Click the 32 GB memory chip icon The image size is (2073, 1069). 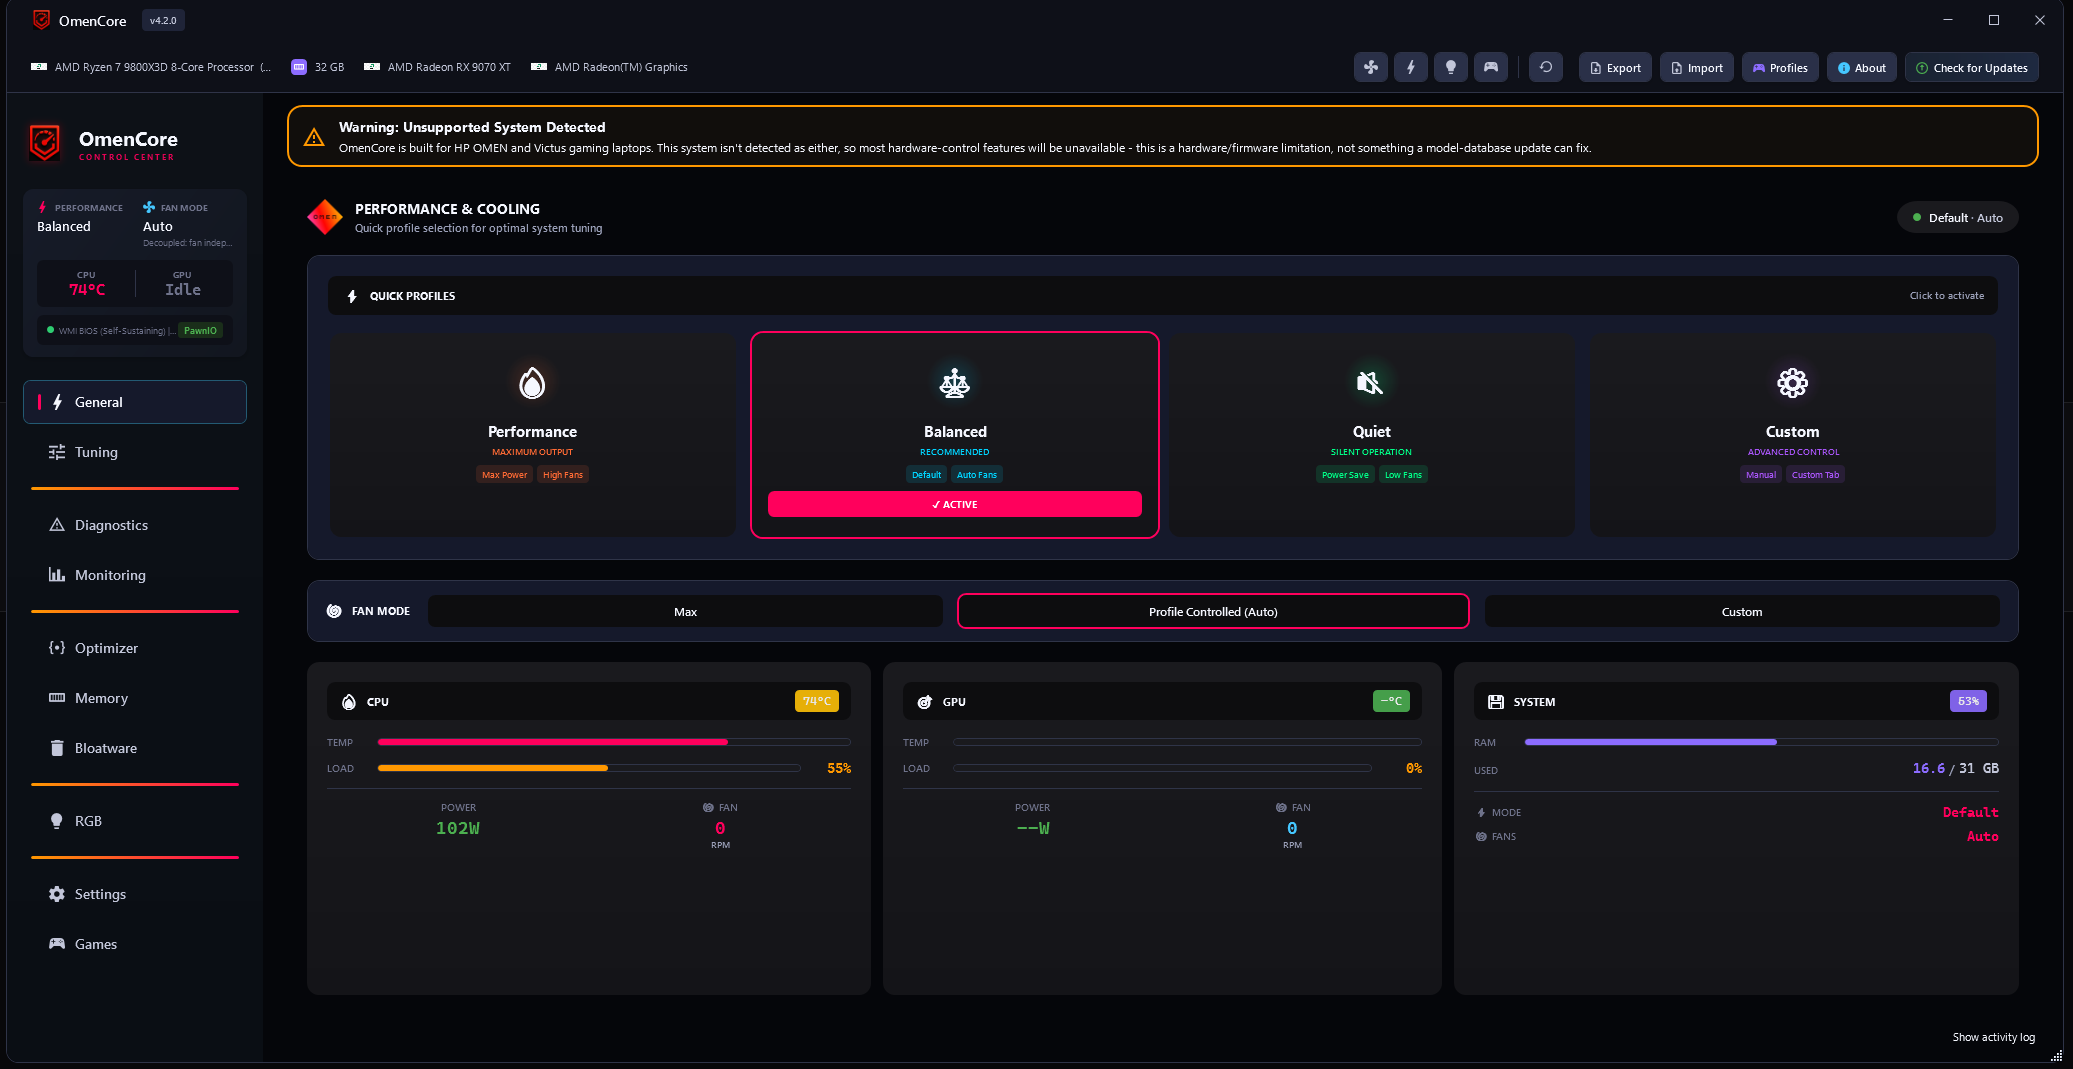(299, 67)
